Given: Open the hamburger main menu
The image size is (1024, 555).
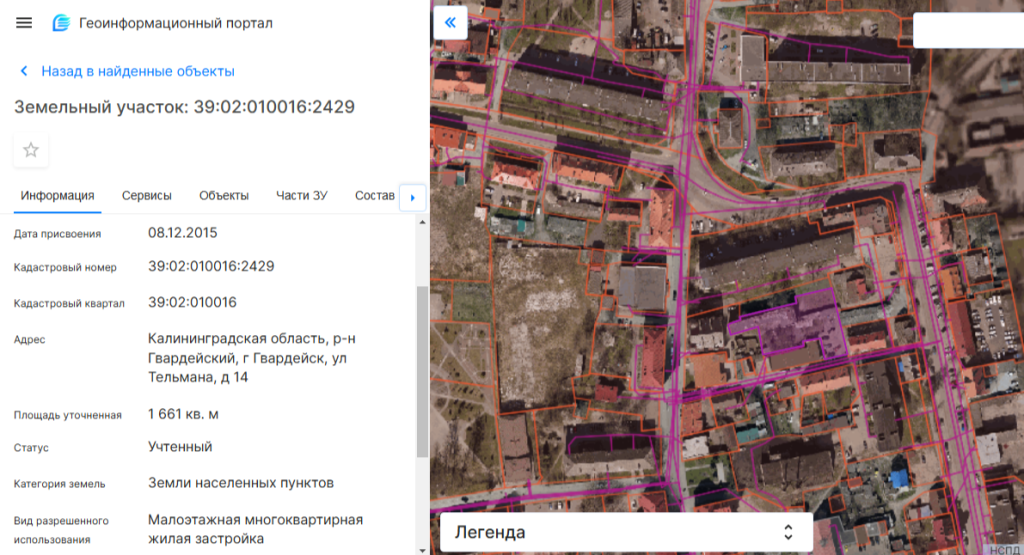Looking at the screenshot, I should coord(24,23).
